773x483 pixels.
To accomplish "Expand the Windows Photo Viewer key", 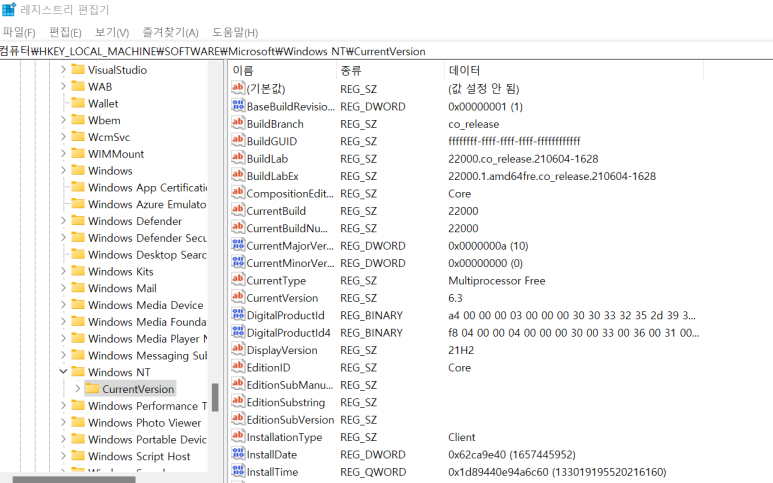I will click(x=63, y=422).
